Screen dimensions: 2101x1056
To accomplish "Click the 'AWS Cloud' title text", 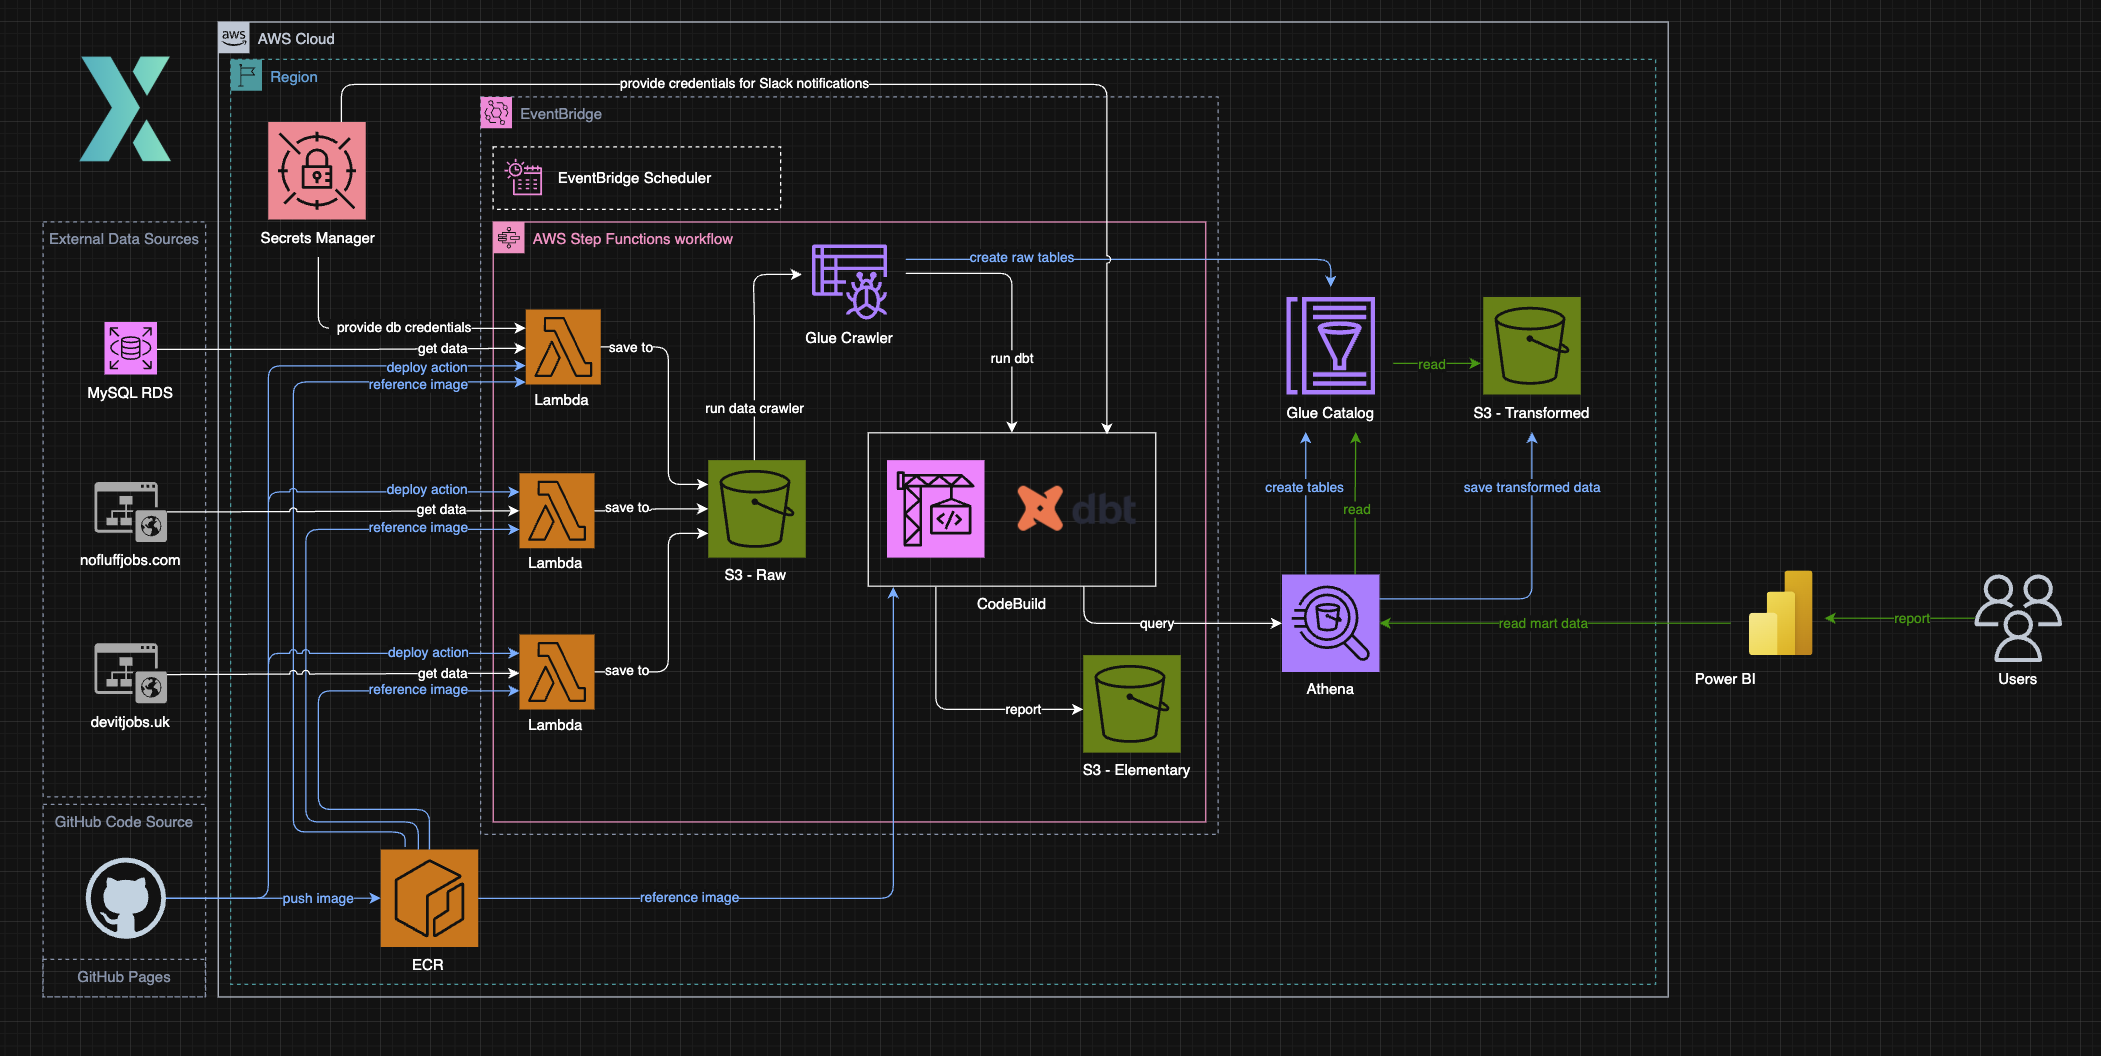I will 296,39.
